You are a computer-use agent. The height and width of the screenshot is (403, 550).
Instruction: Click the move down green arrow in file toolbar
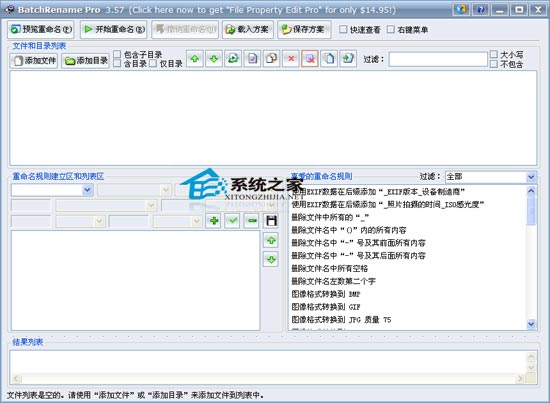point(214,59)
